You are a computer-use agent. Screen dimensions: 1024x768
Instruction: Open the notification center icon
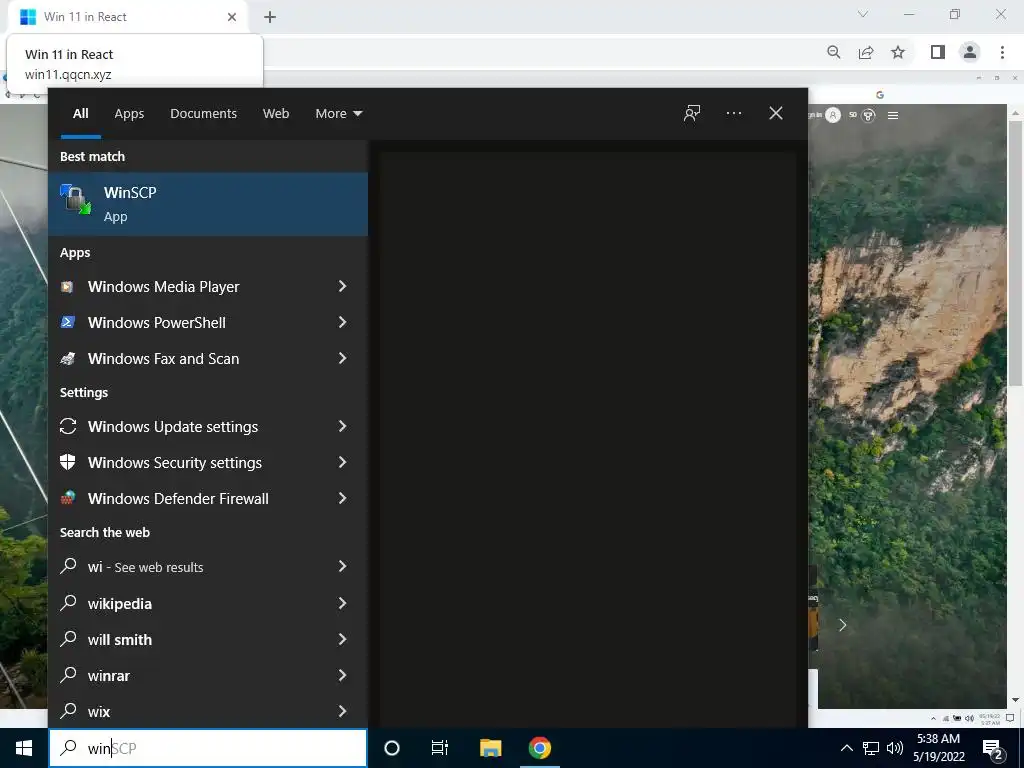click(x=993, y=748)
